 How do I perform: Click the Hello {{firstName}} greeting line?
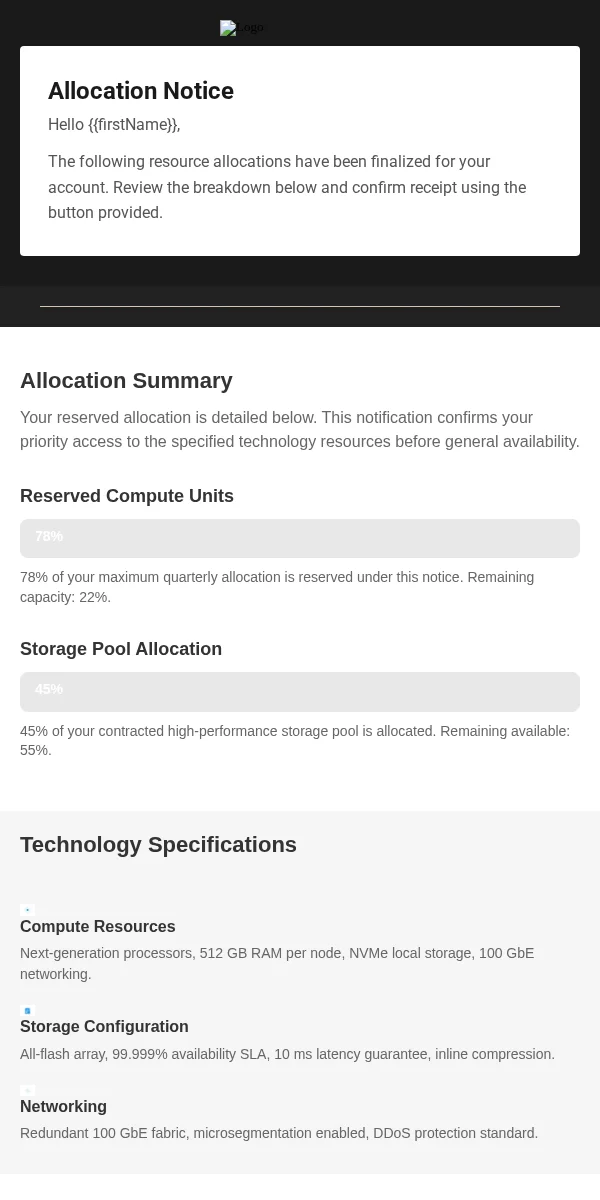pyautogui.click(x=114, y=125)
